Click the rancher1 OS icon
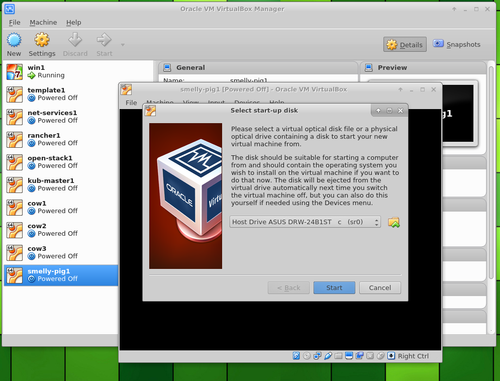The height and width of the screenshot is (381, 500). 15,140
